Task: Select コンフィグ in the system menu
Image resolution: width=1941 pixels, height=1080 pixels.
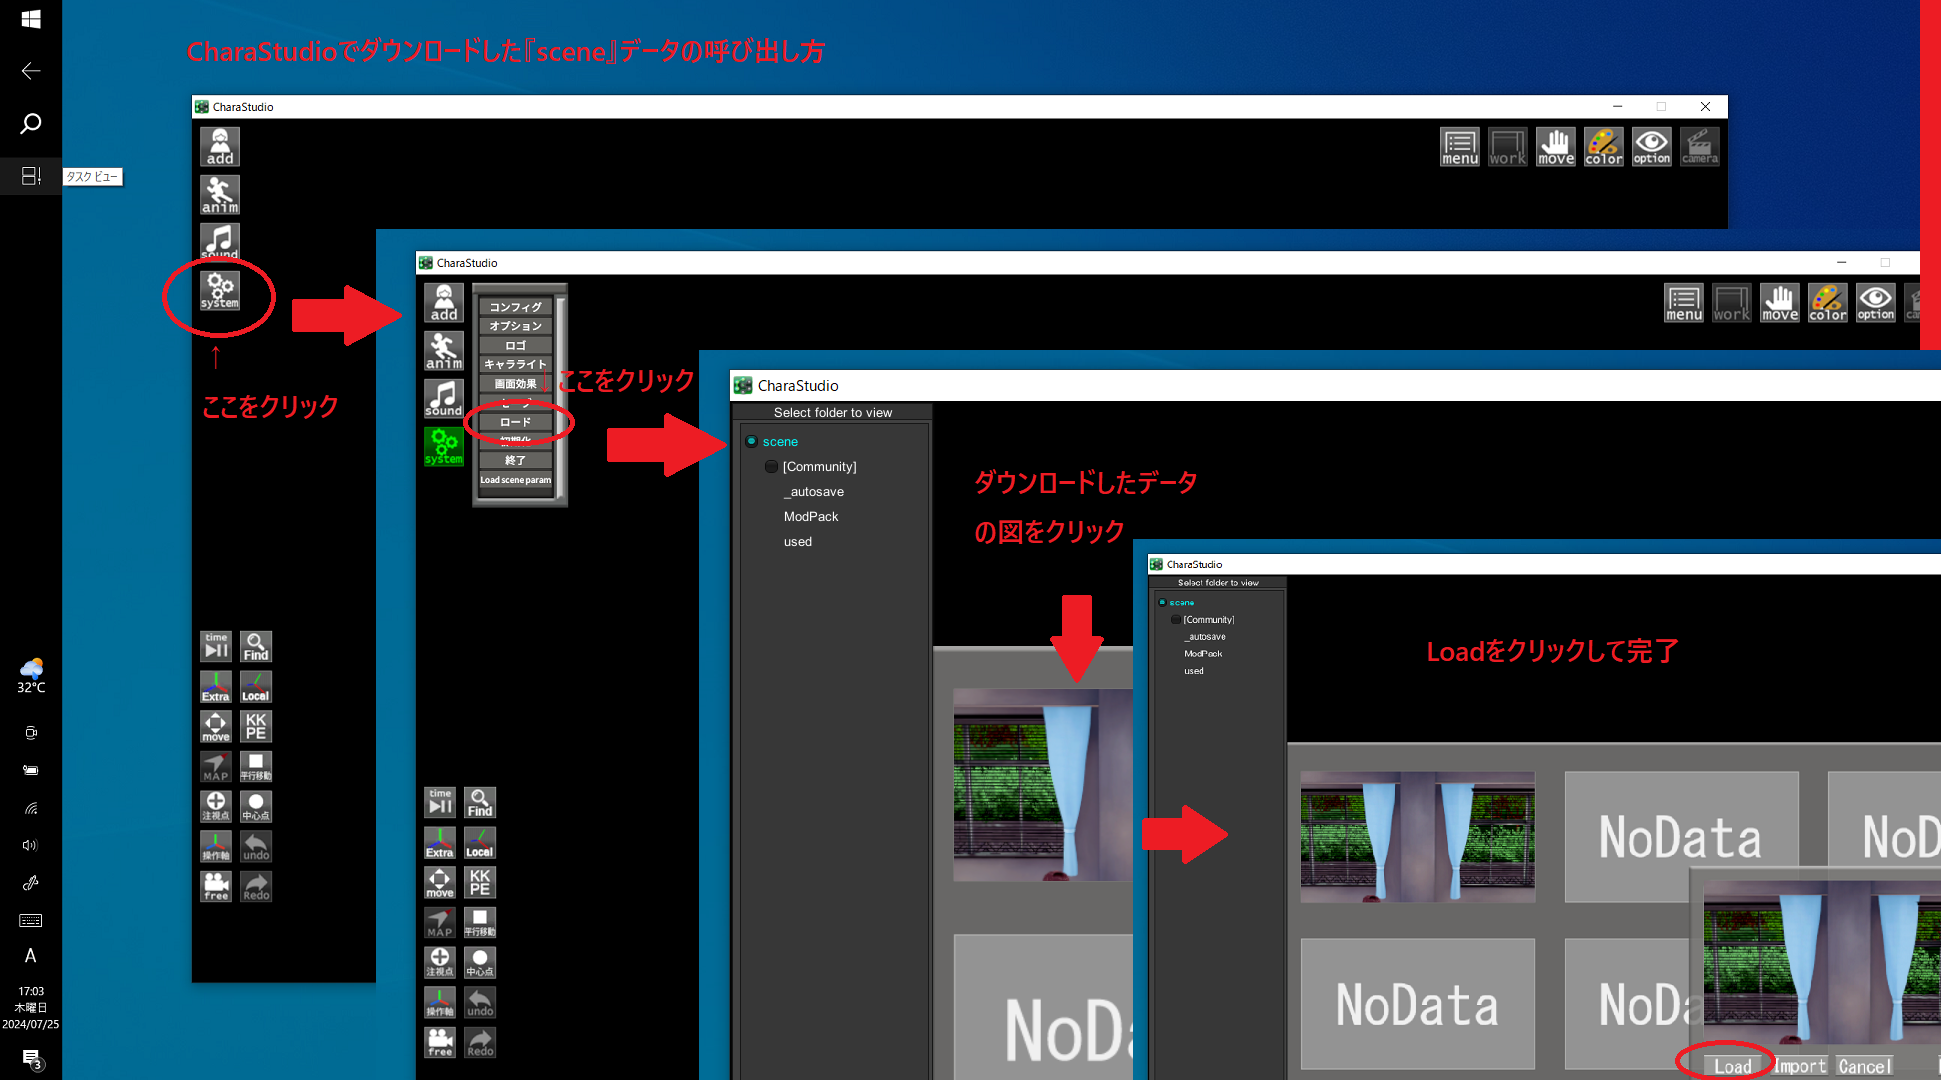Action: [515, 307]
